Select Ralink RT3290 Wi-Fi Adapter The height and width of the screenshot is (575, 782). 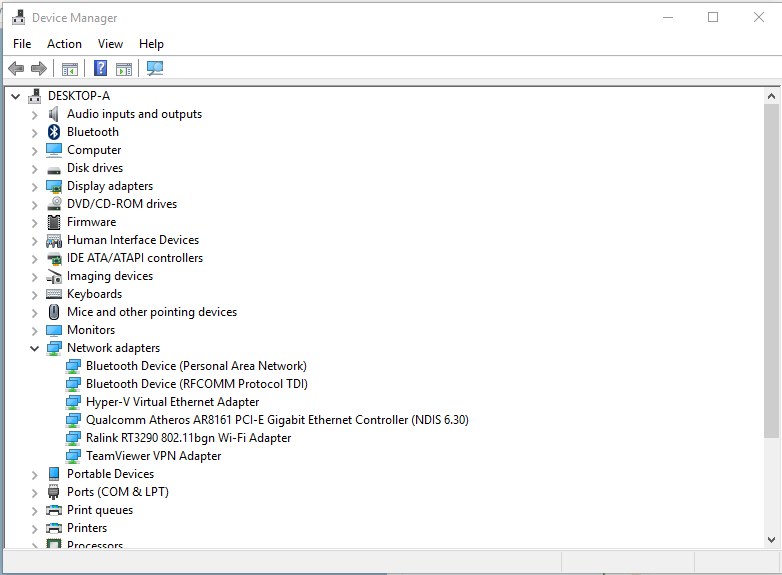coord(189,438)
